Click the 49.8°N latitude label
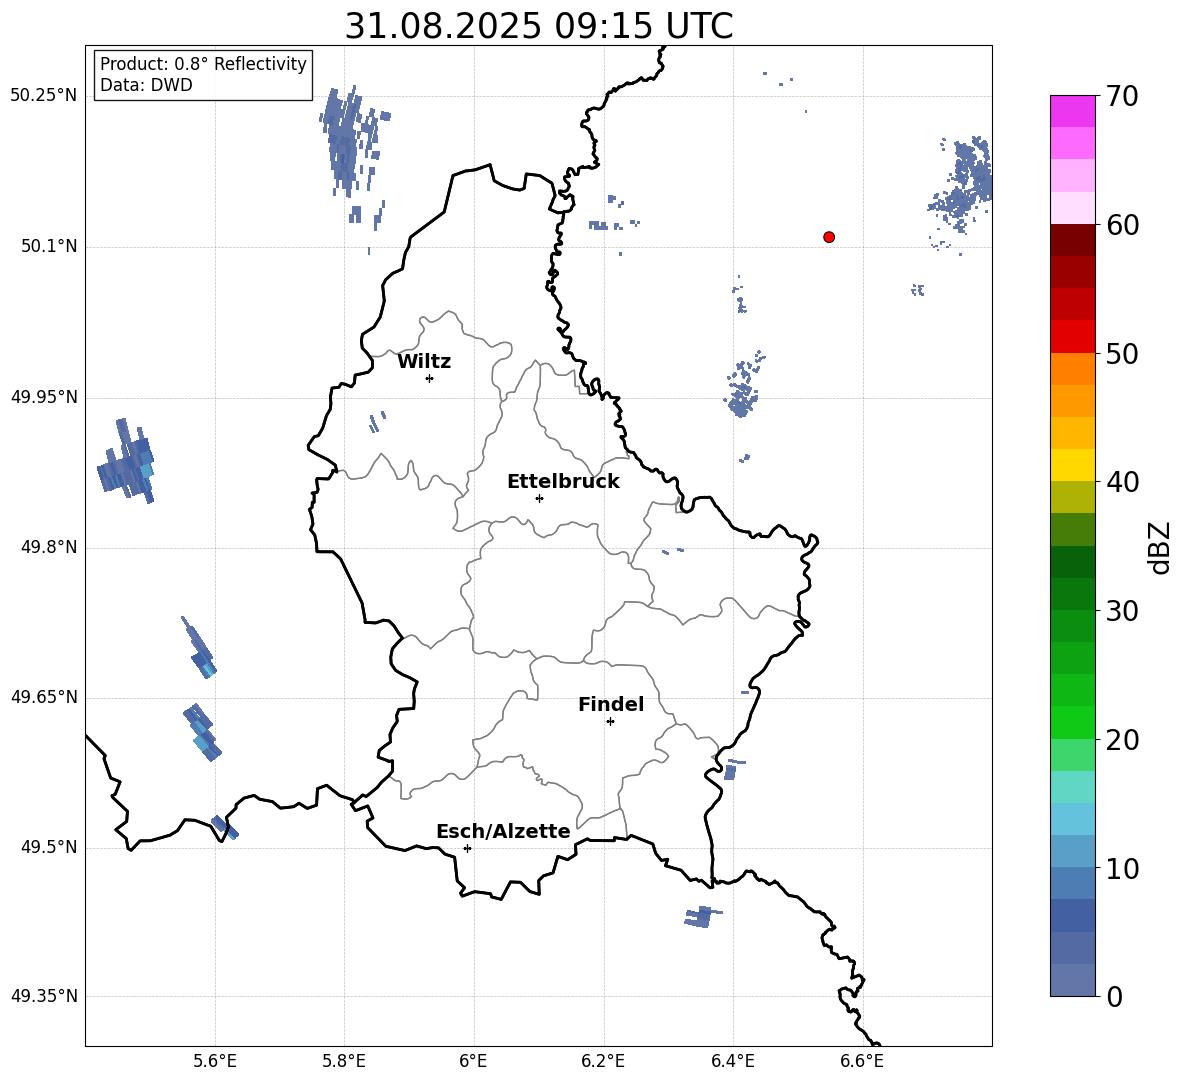1184x1081 pixels. point(49,547)
